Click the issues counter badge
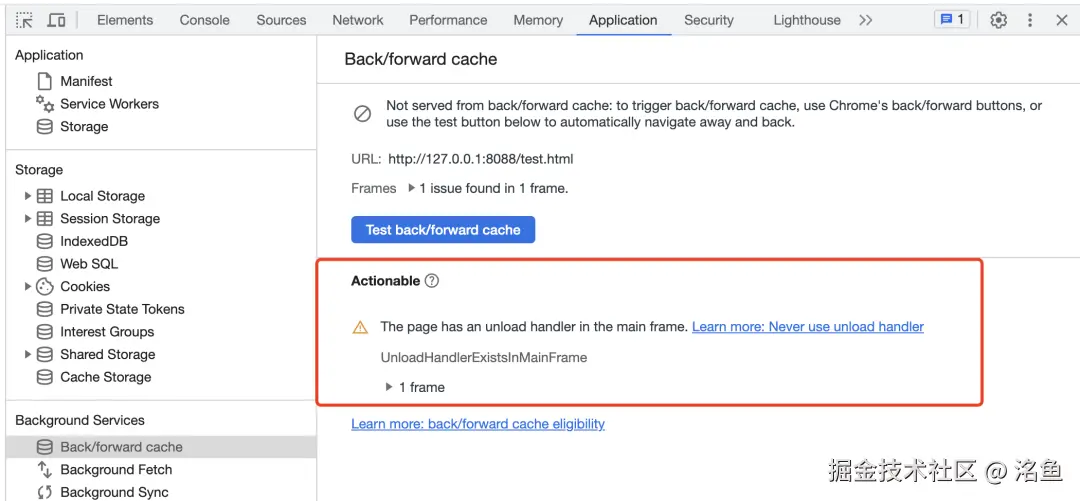Image resolution: width=1080 pixels, height=501 pixels. [x=951, y=20]
